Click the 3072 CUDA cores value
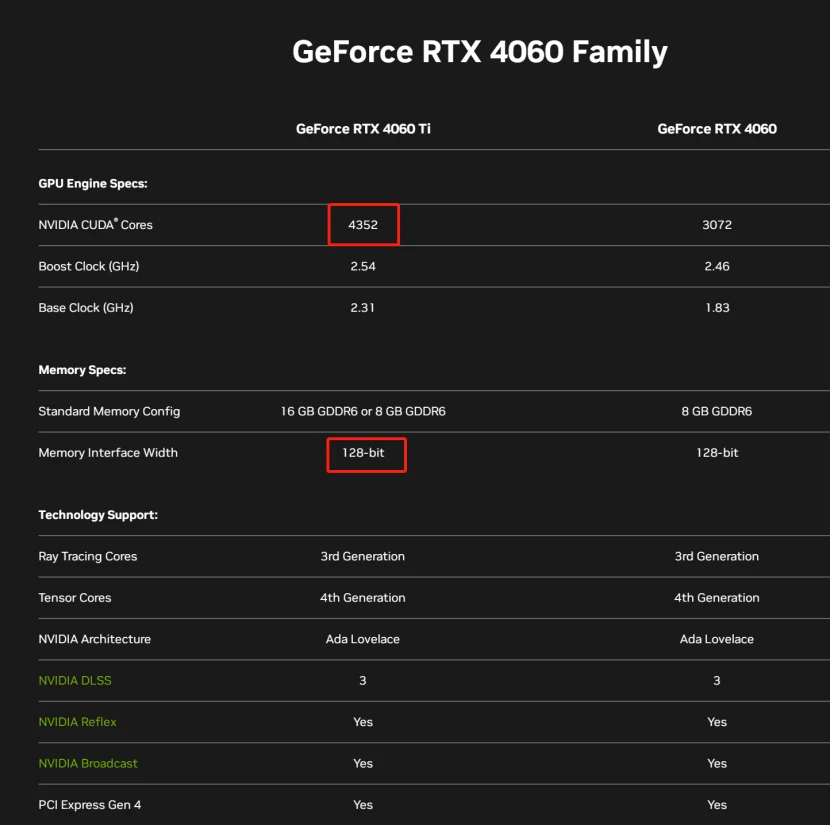Image resolution: width=831 pixels, height=825 pixels. tap(717, 225)
